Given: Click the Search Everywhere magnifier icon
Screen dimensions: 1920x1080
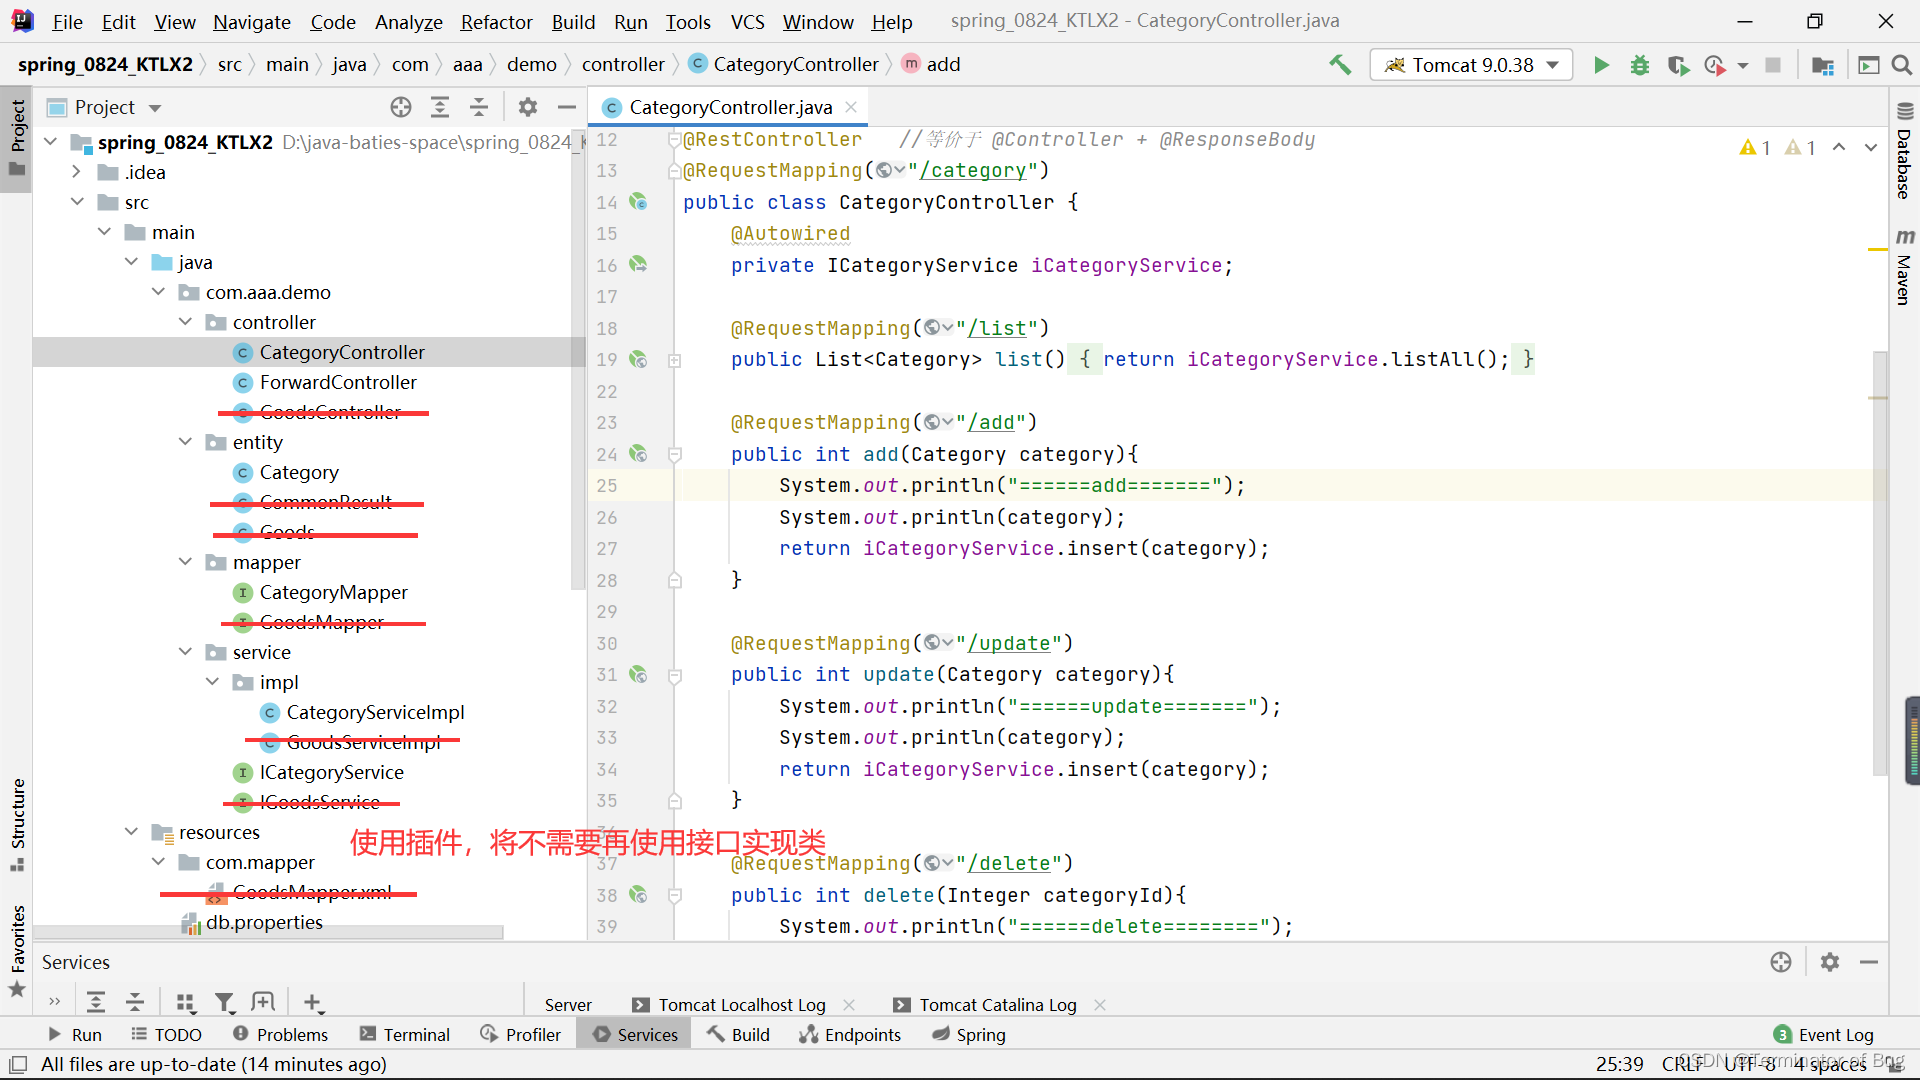Looking at the screenshot, I should tap(1902, 65).
